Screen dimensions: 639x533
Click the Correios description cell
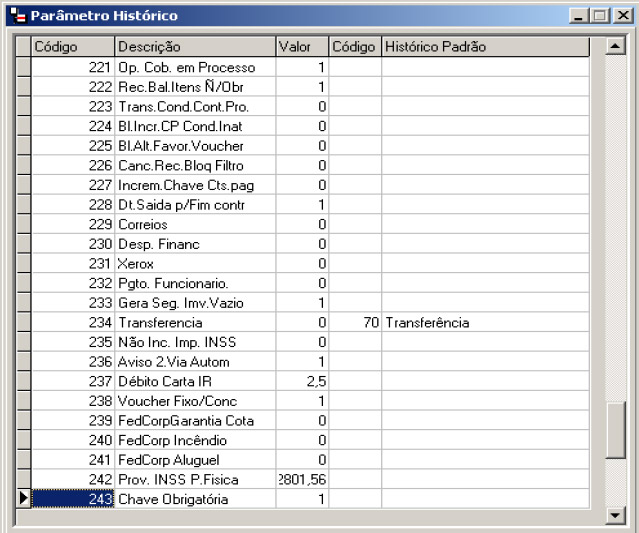pos(195,224)
